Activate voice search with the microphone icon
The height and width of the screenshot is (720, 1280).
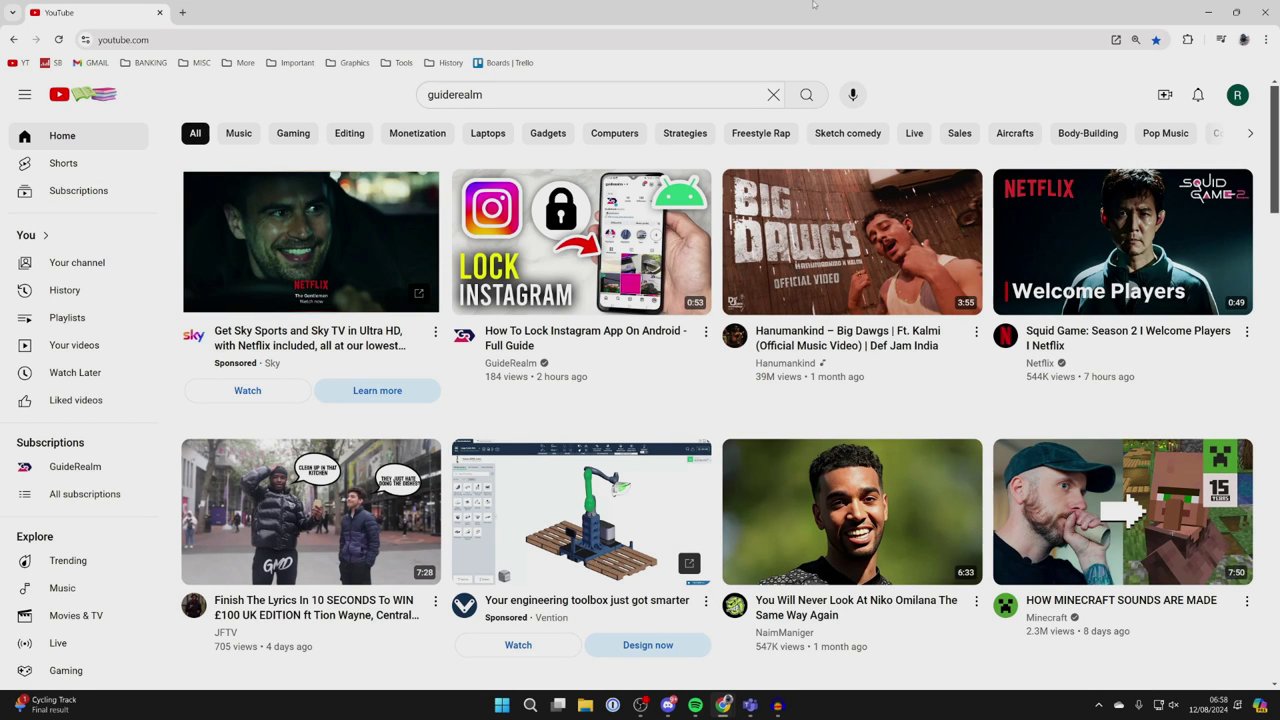(x=852, y=94)
